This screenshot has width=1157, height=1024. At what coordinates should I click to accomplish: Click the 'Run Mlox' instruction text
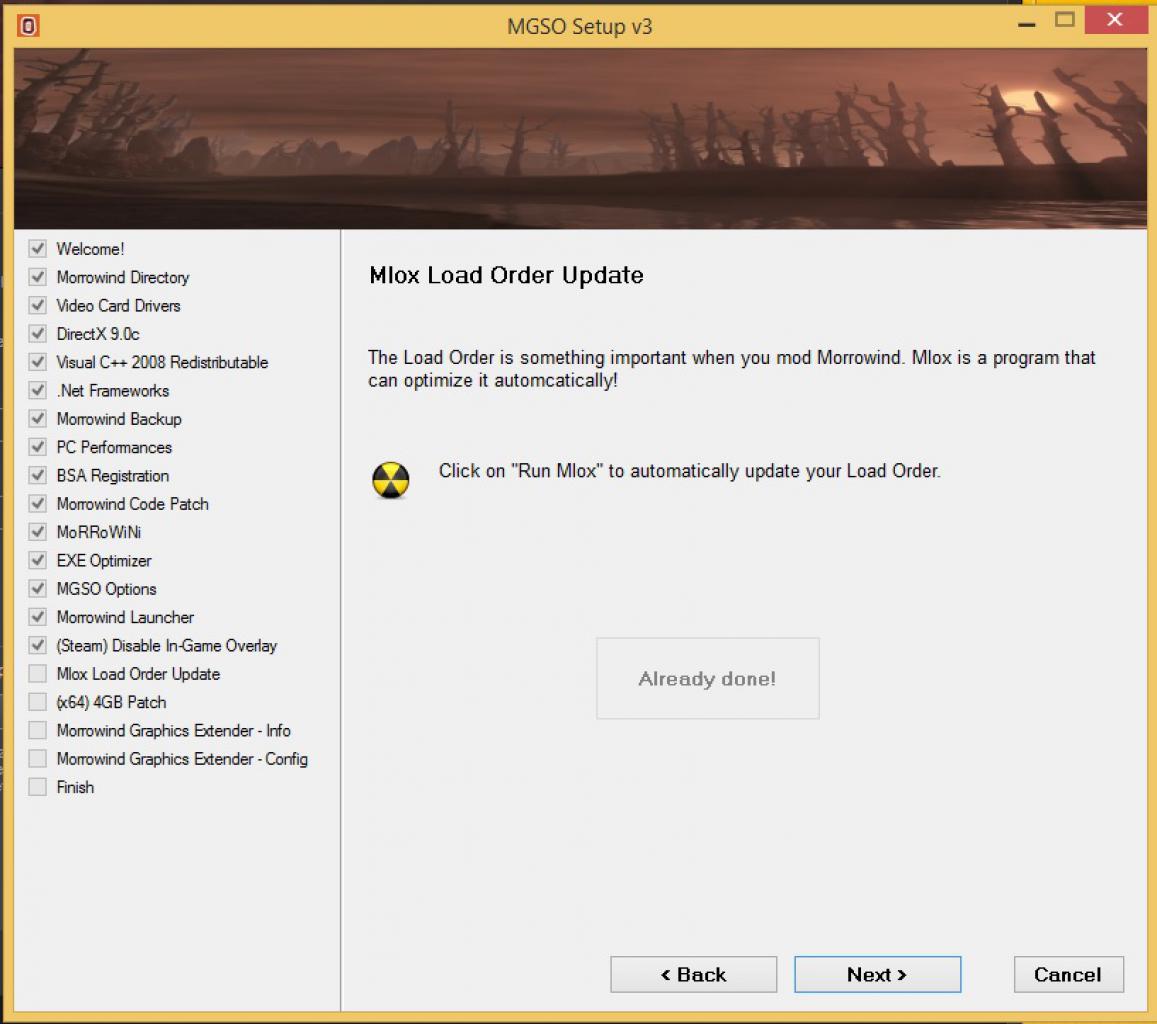tap(689, 471)
